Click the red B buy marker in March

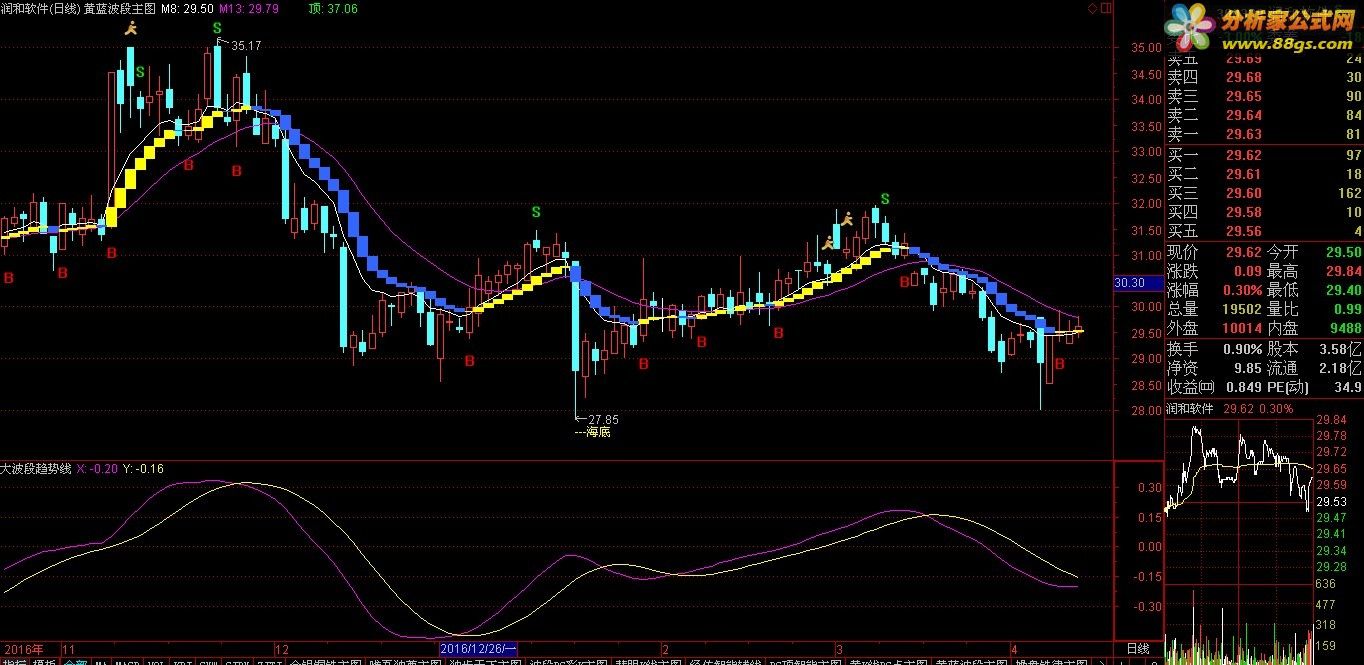point(904,282)
